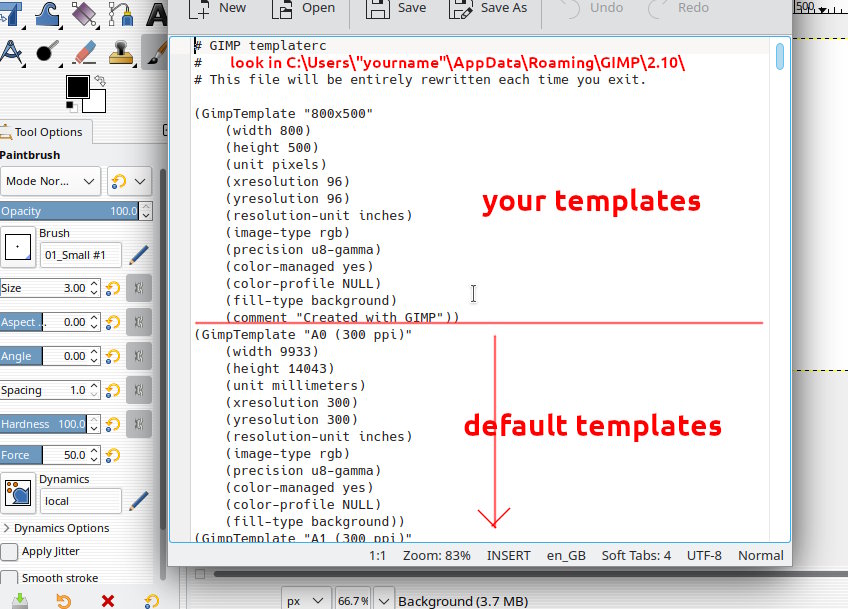Reset tool options to default values

(x=152, y=601)
